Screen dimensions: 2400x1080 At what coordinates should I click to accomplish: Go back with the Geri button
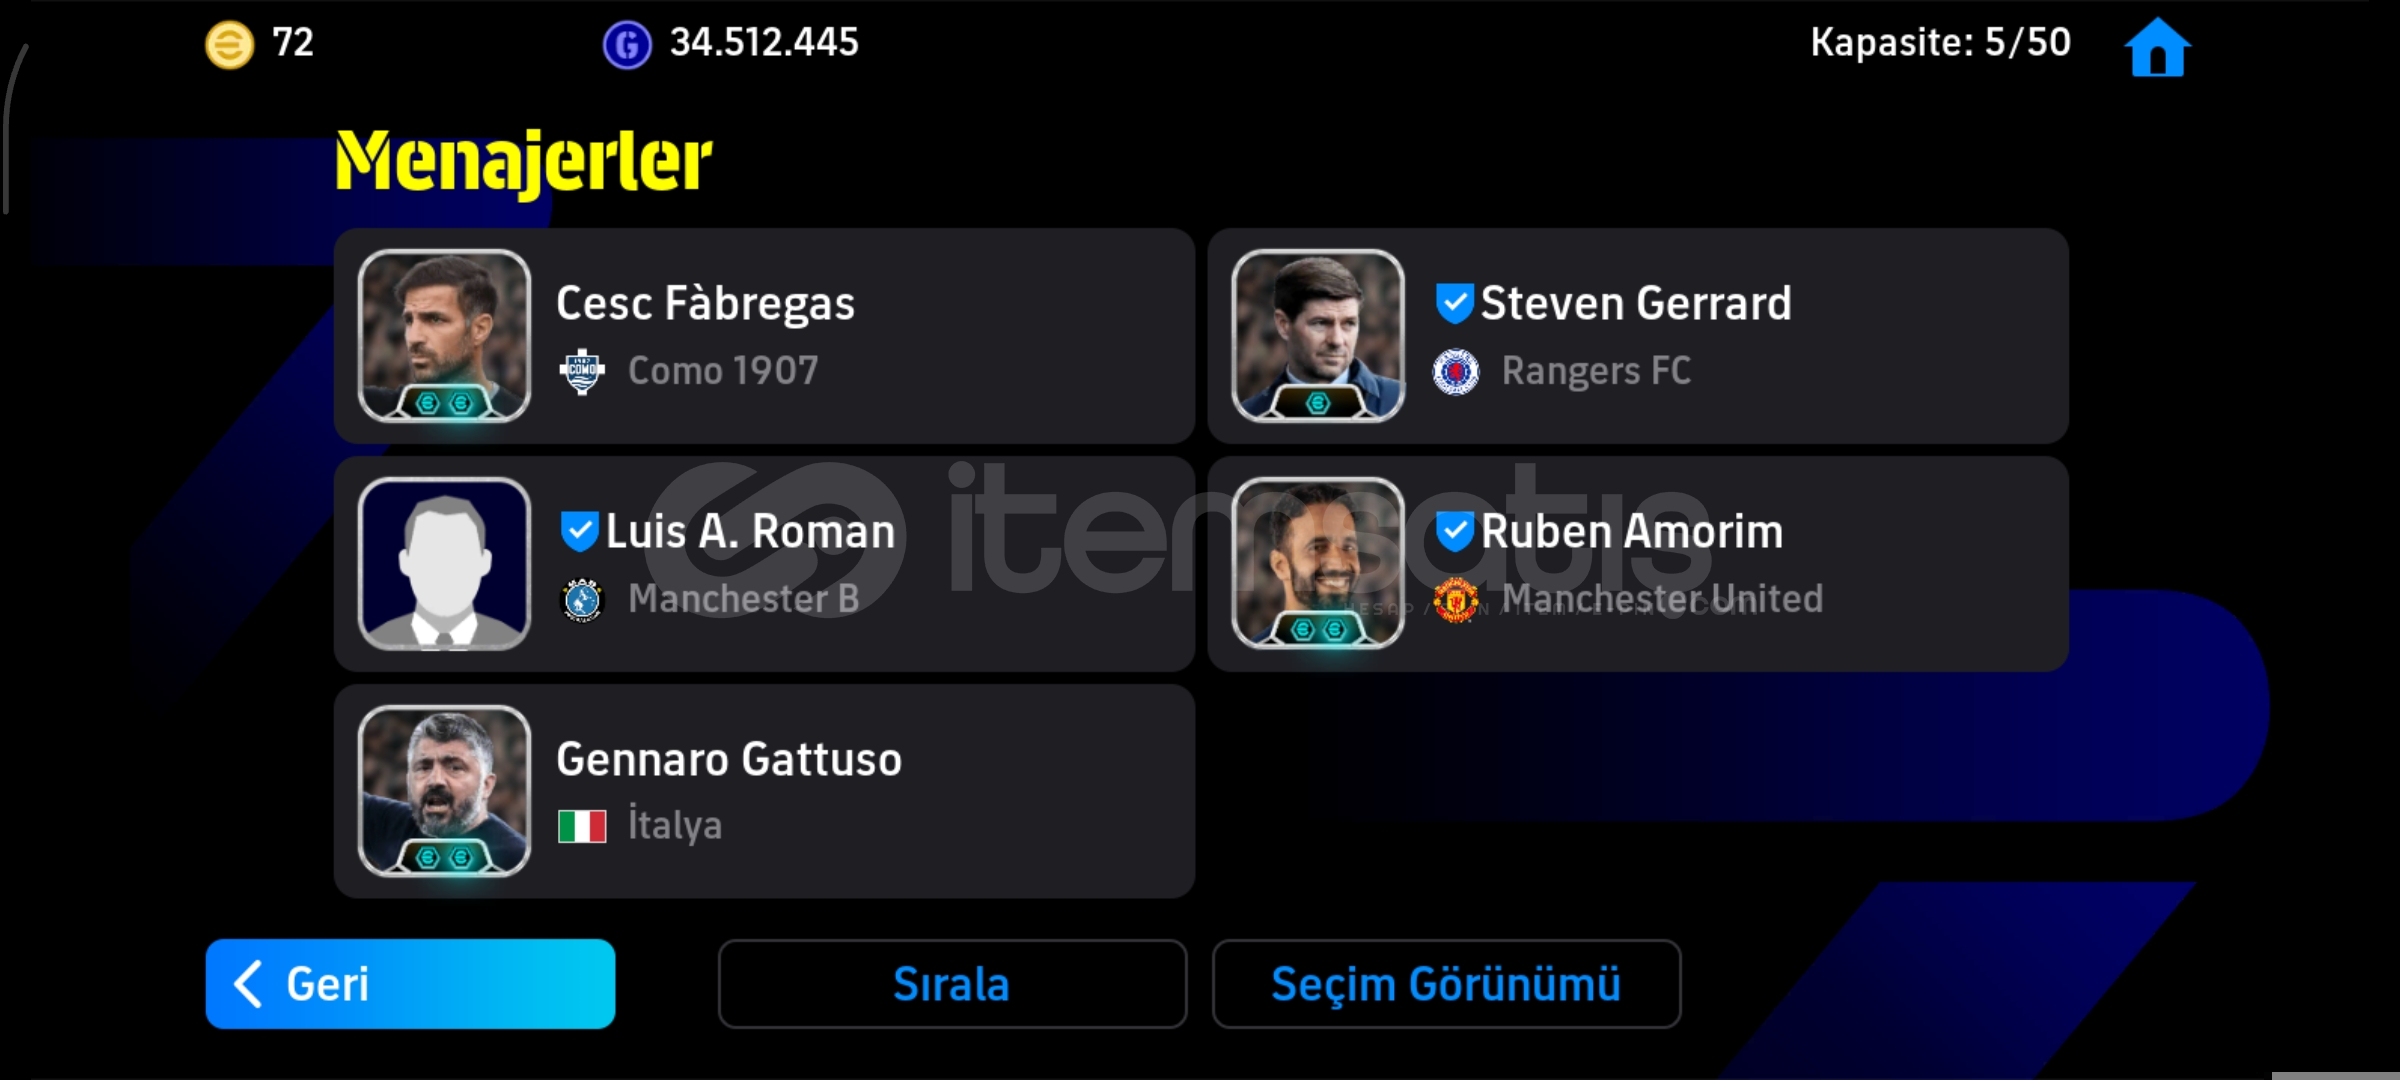tap(410, 984)
